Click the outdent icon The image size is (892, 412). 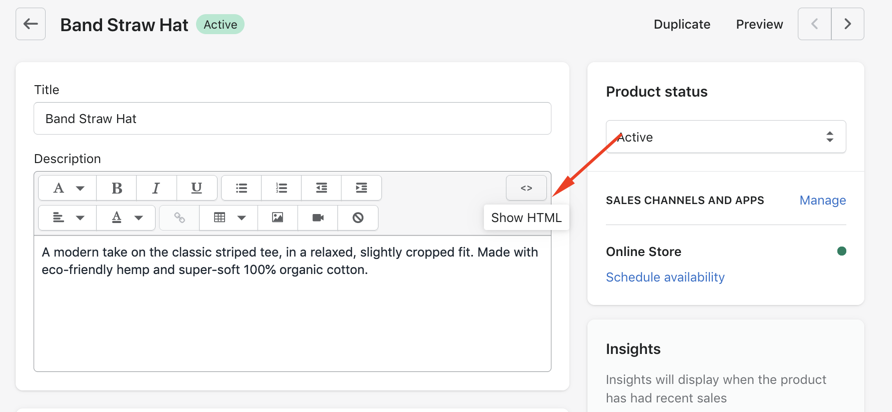[x=322, y=188]
